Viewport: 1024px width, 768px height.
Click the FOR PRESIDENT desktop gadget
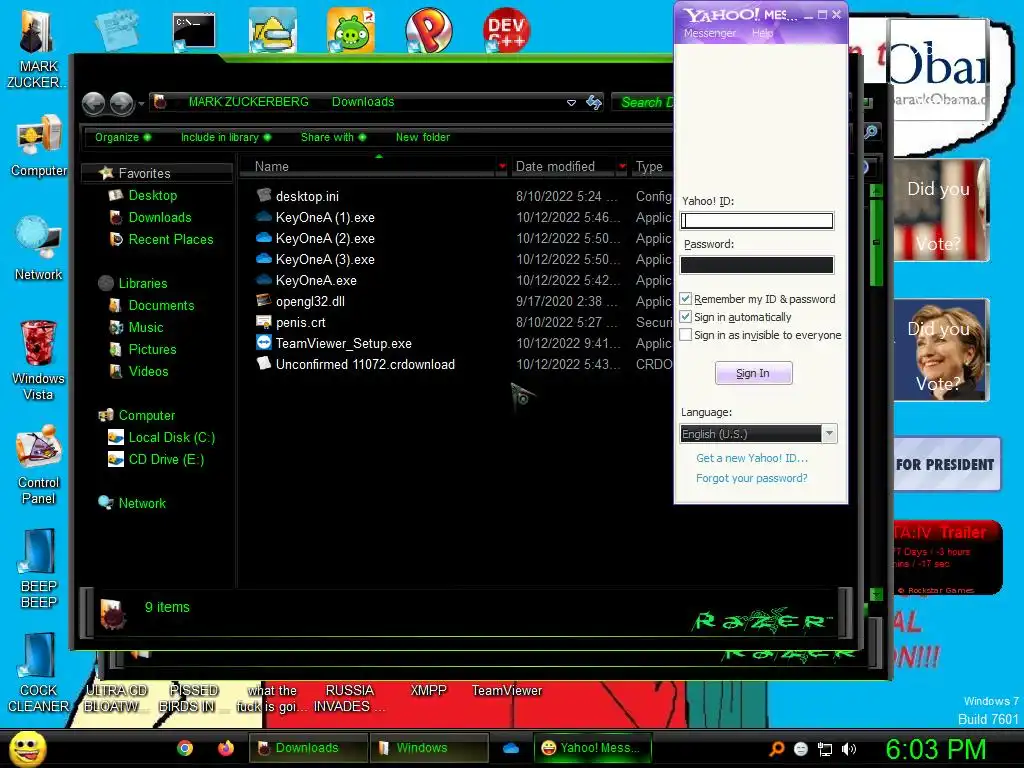click(946, 464)
